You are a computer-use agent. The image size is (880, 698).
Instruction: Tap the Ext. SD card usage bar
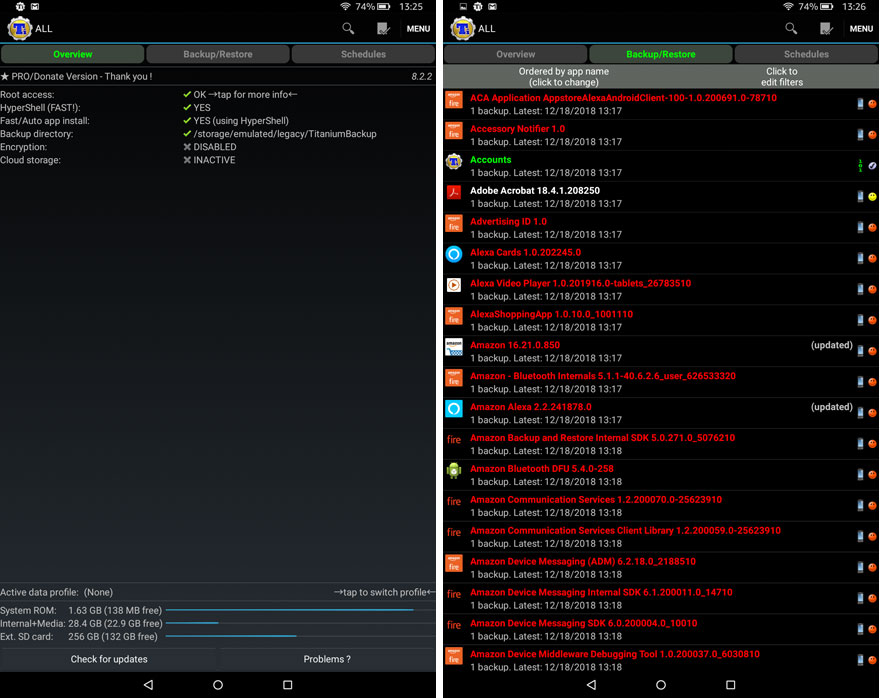click(x=300, y=636)
